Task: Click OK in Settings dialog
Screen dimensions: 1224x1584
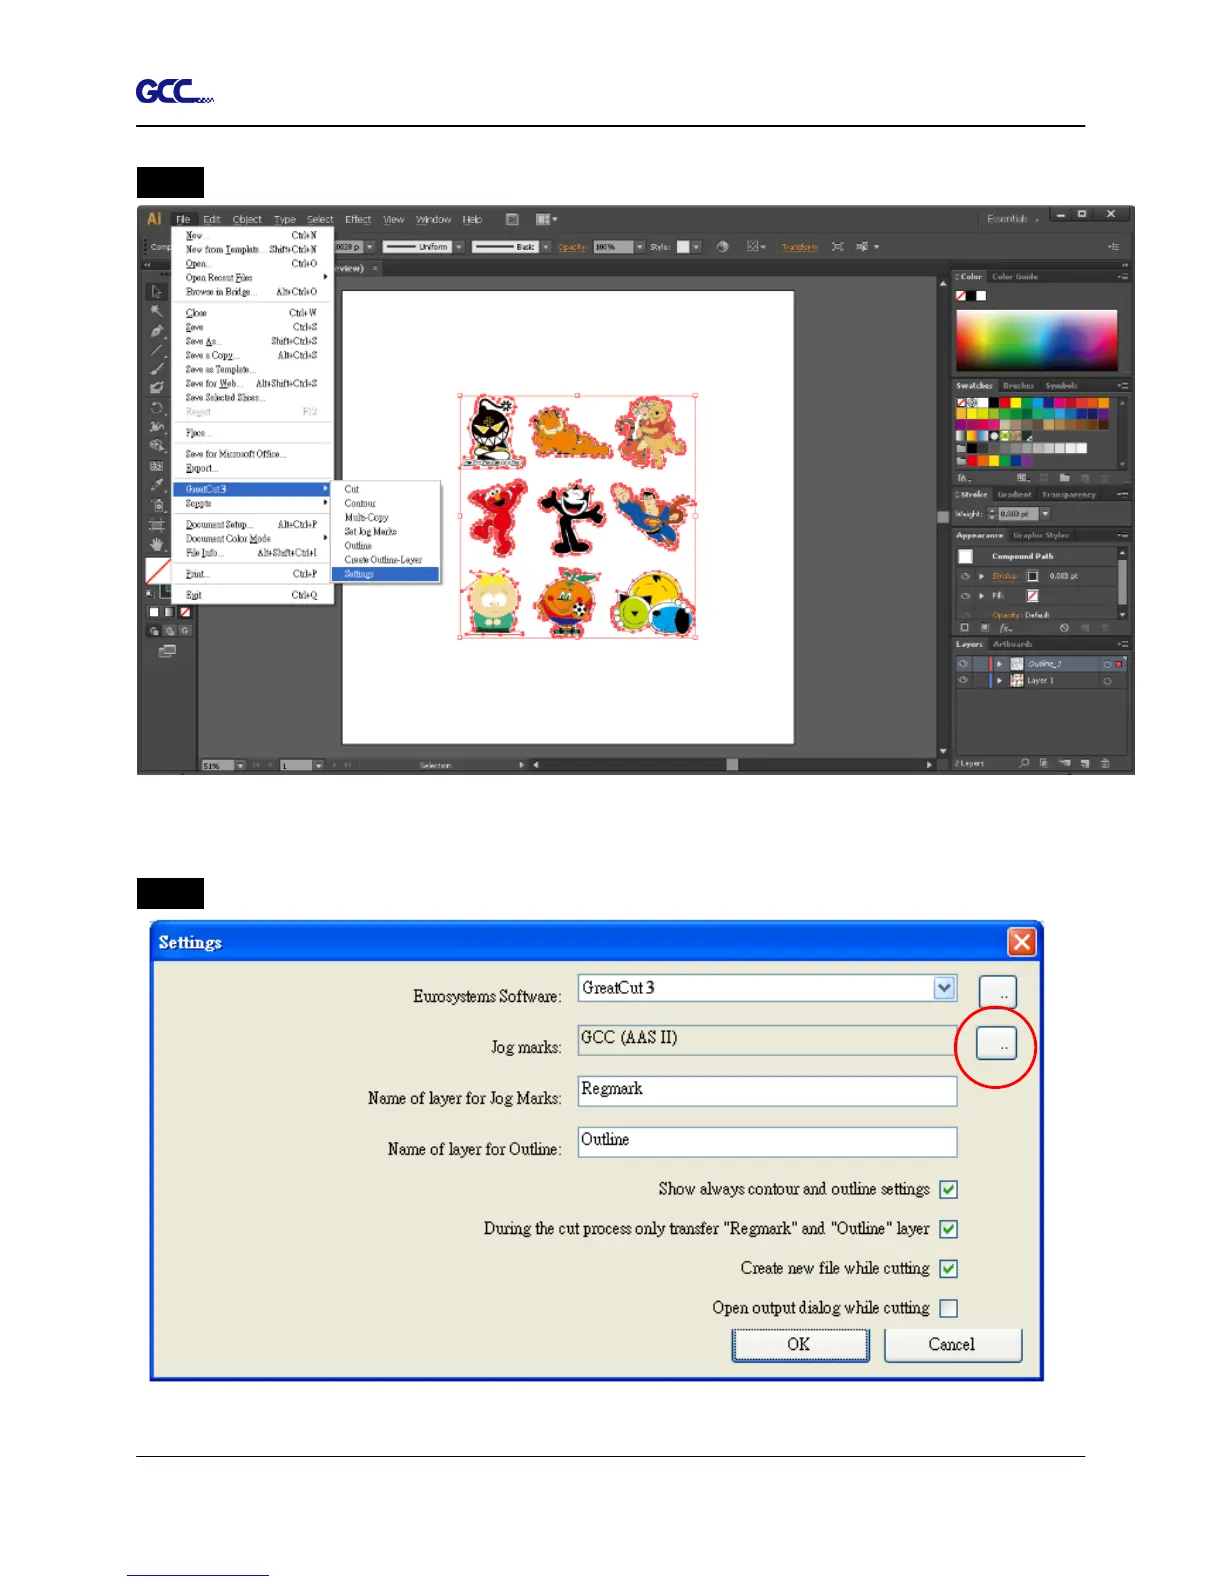Action: click(800, 1345)
